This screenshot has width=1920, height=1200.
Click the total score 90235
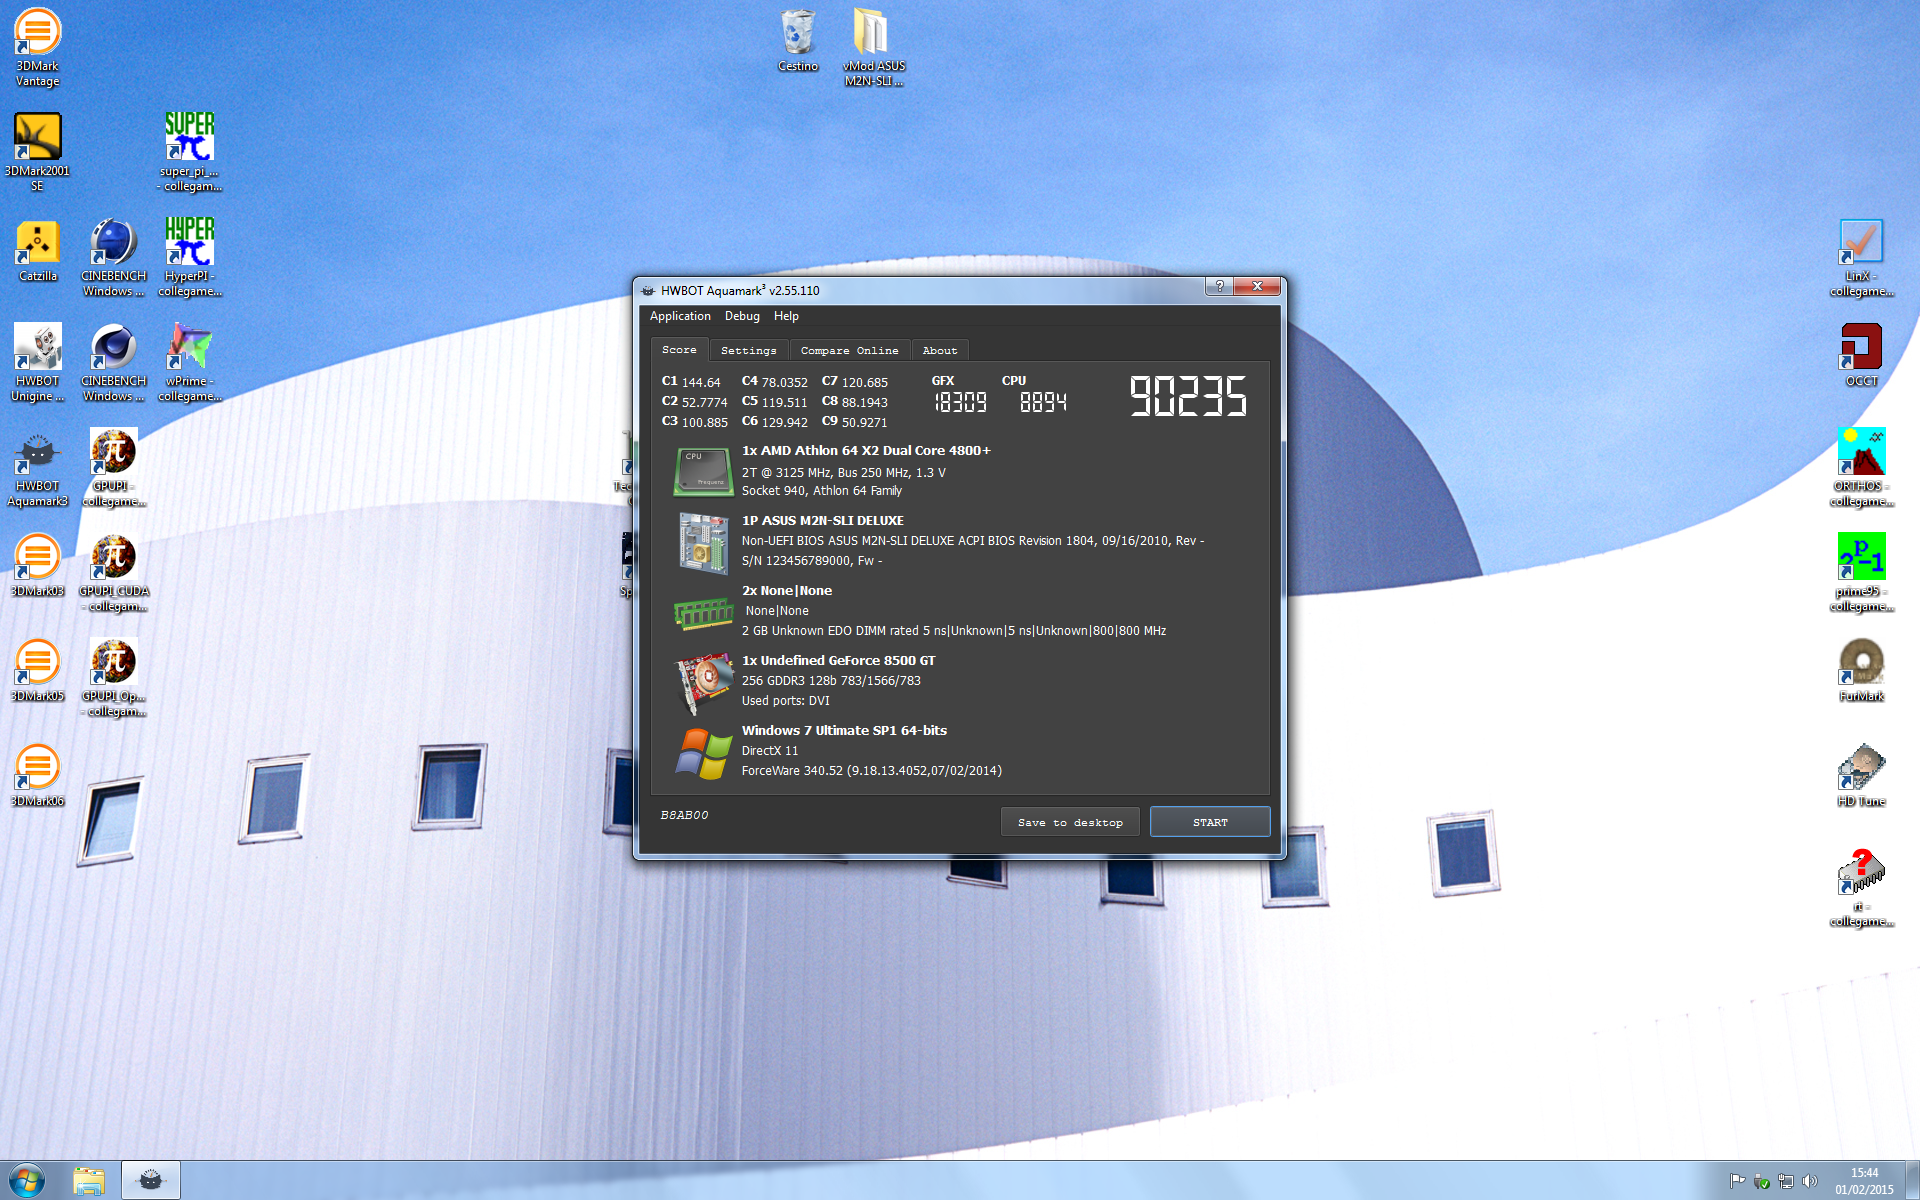[1188, 396]
